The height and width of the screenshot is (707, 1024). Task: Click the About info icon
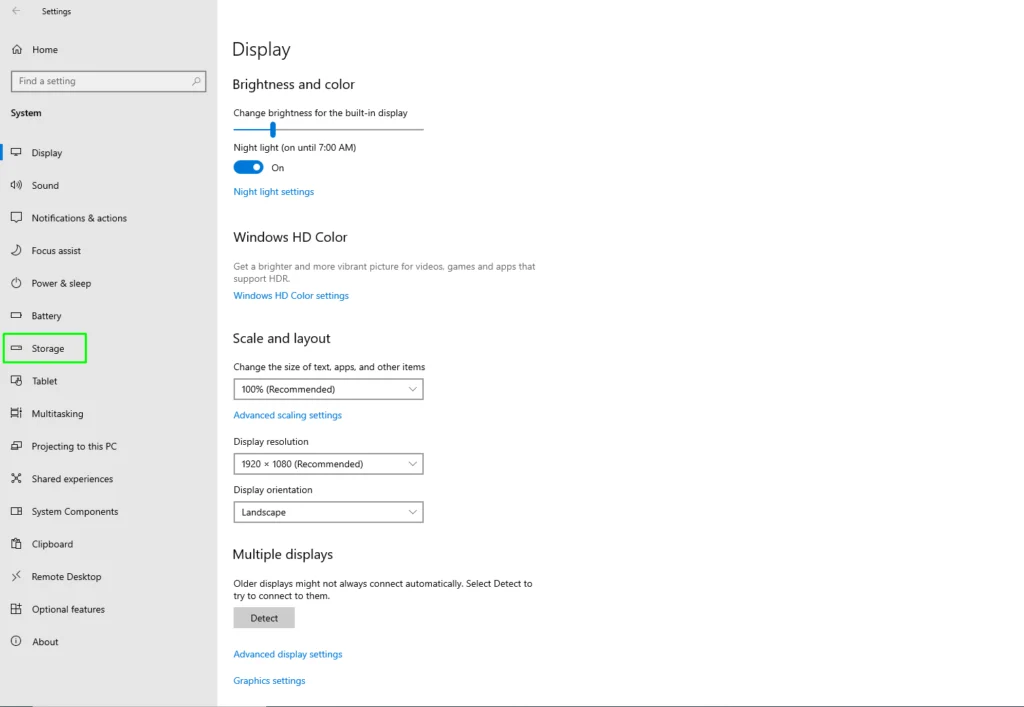(16, 642)
